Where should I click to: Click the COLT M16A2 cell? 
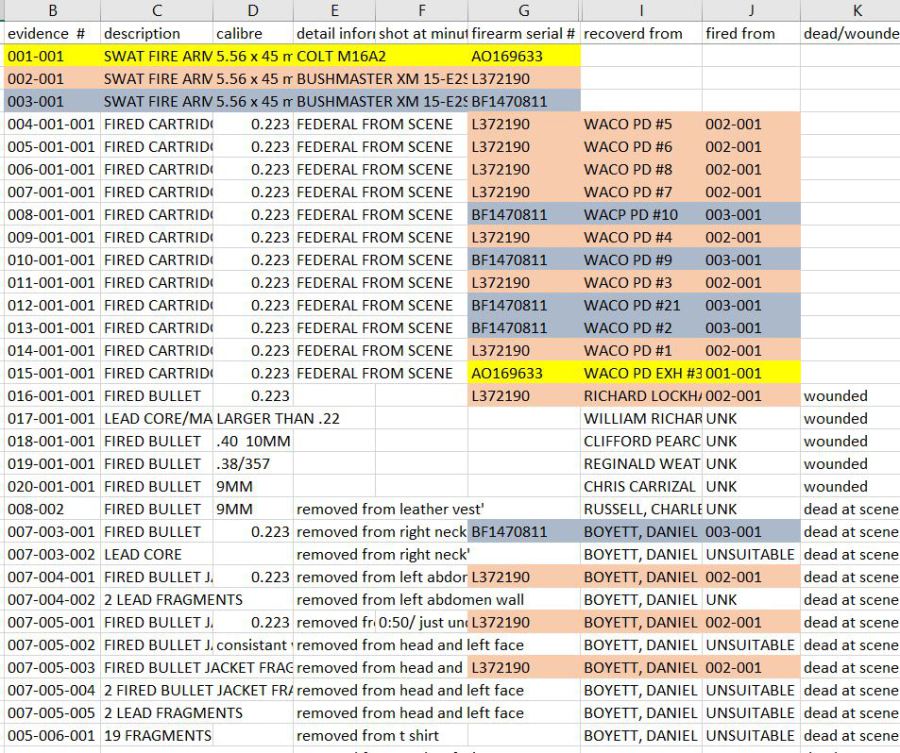click(x=335, y=56)
